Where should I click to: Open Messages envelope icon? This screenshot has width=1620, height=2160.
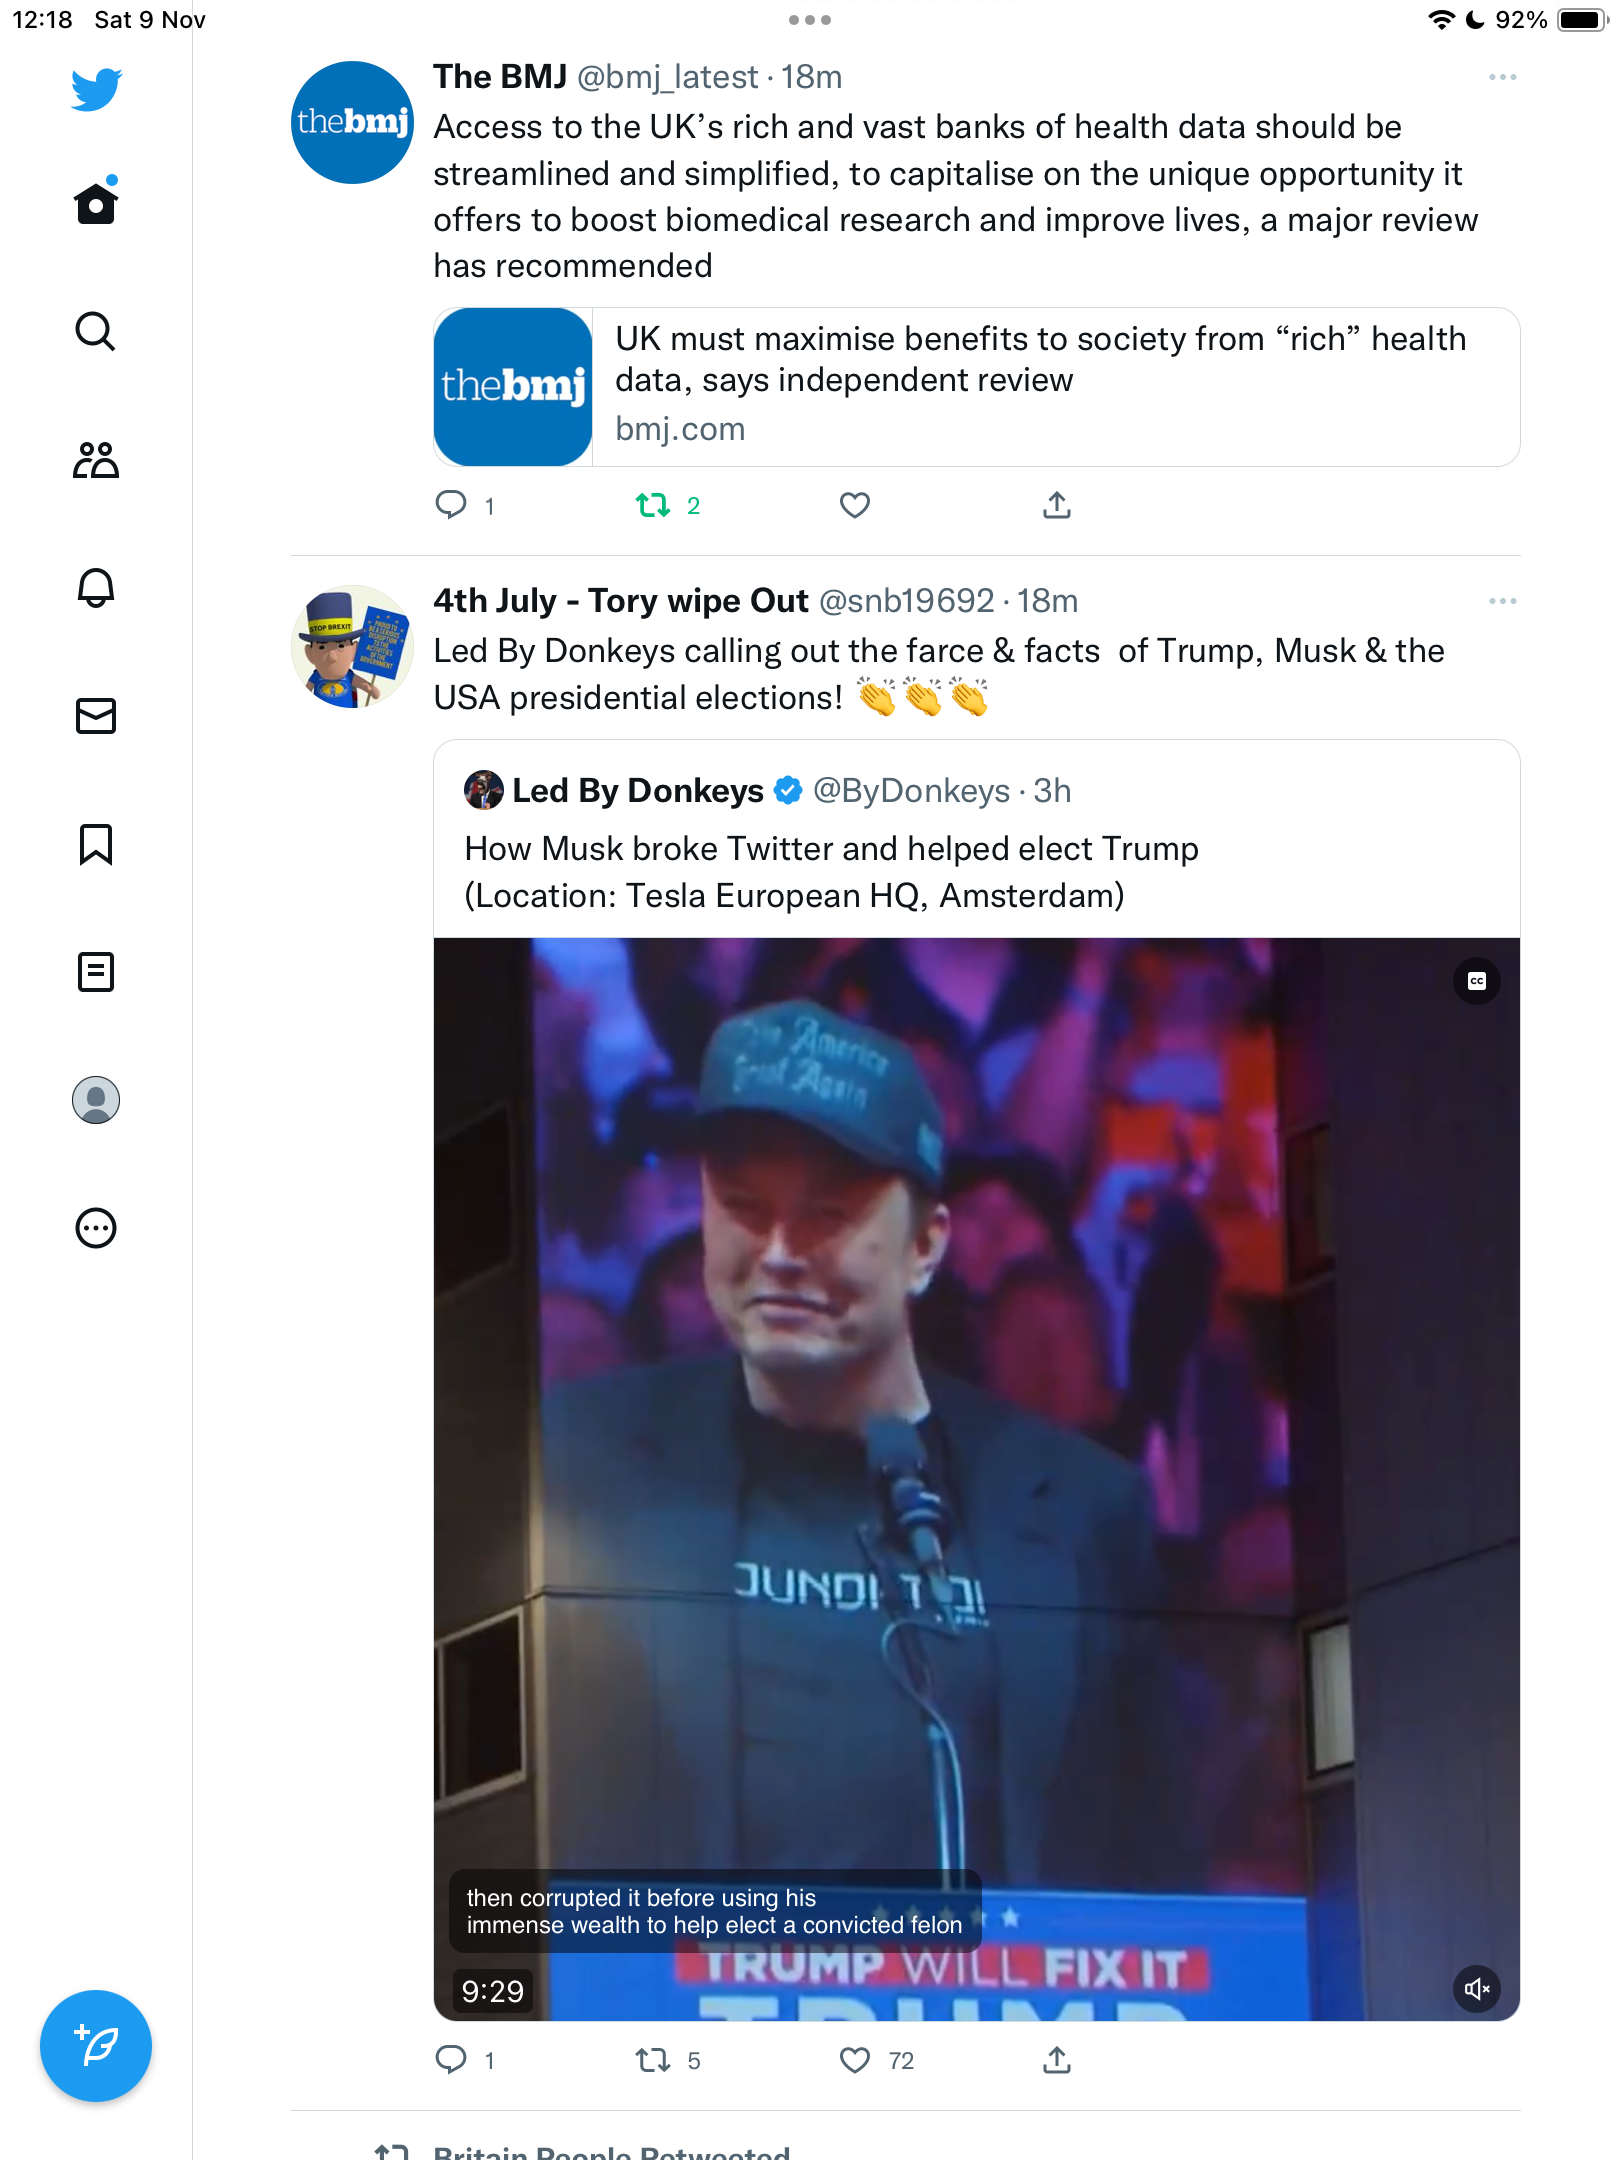coord(96,716)
